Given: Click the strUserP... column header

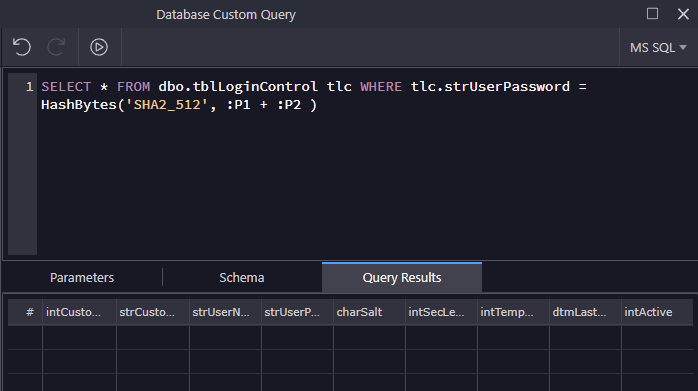Looking at the screenshot, I should (x=297, y=312).
